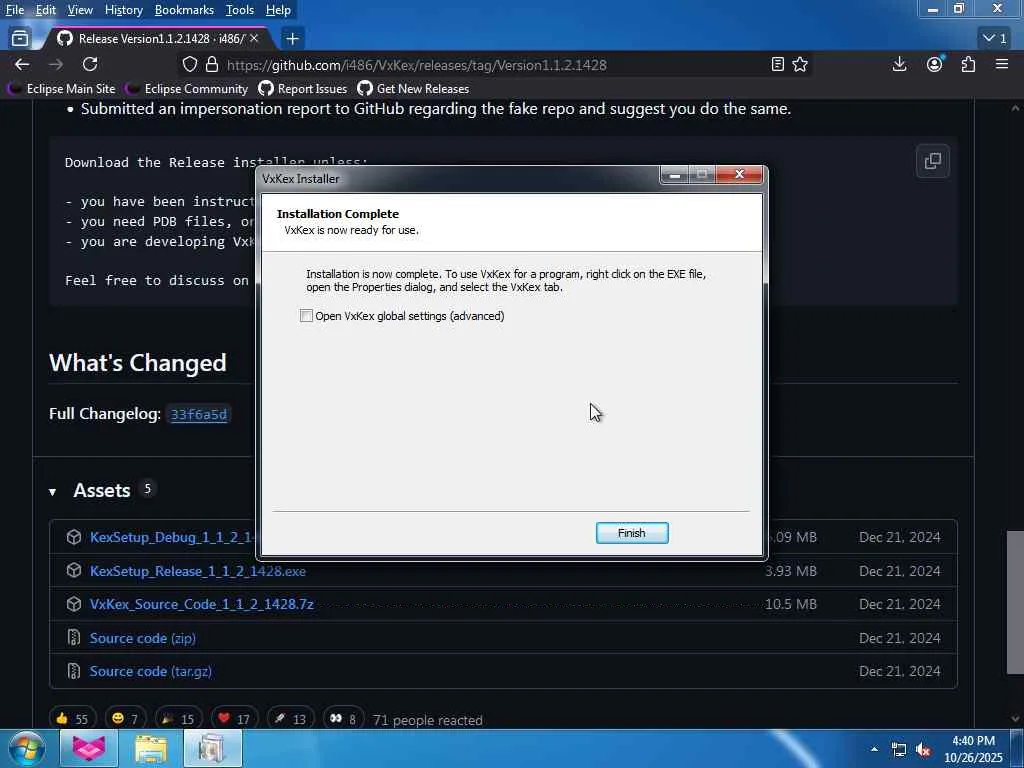Screen dimensions: 1024x768
Task: Click the eyes reaction 8
Action: click(344, 719)
